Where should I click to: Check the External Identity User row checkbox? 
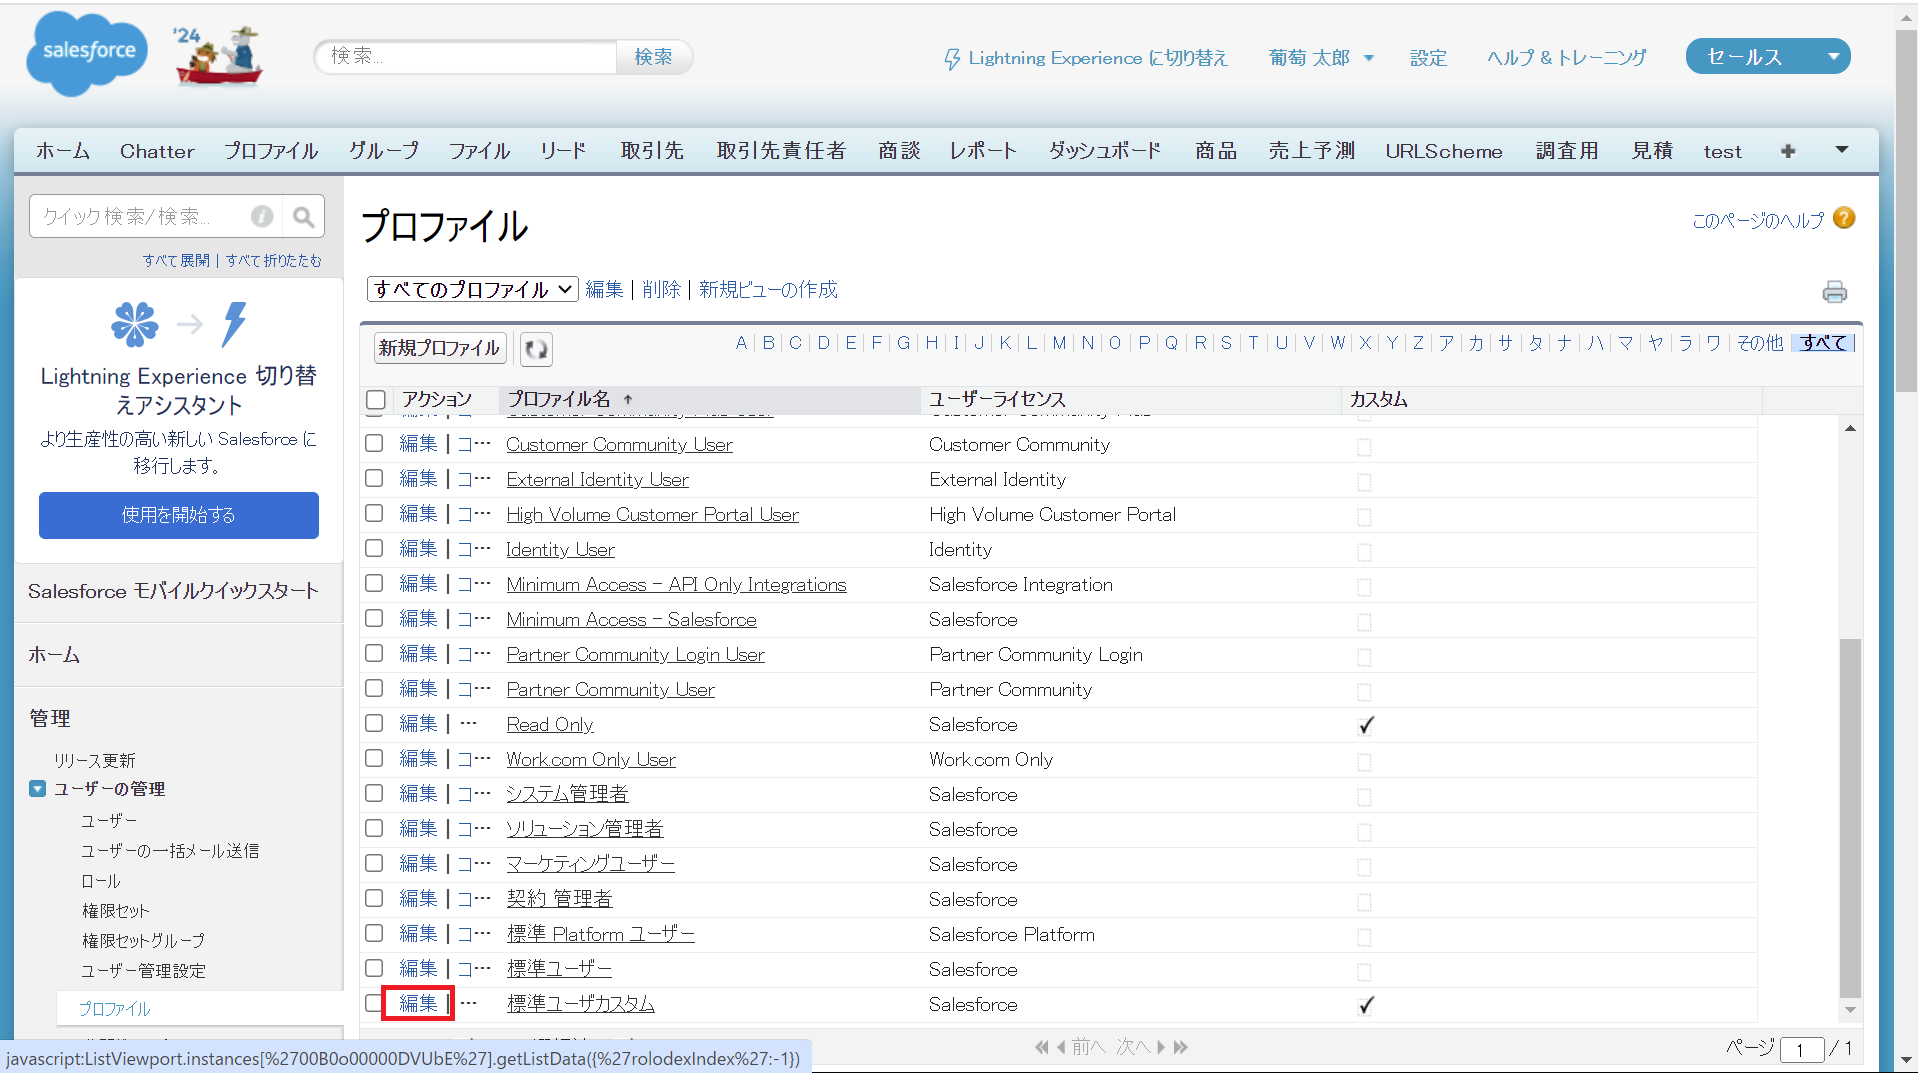pyautogui.click(x=374, y=478)
